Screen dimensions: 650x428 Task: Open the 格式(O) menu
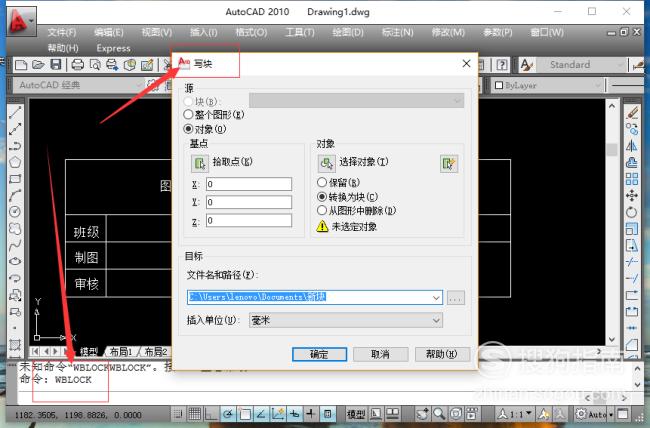251,32
